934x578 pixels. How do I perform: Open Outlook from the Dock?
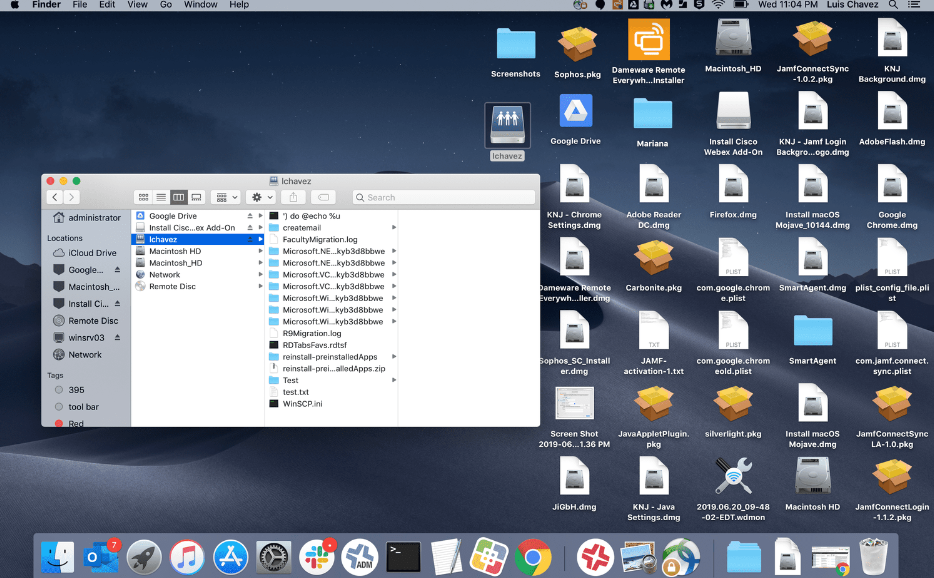[101, 557]
